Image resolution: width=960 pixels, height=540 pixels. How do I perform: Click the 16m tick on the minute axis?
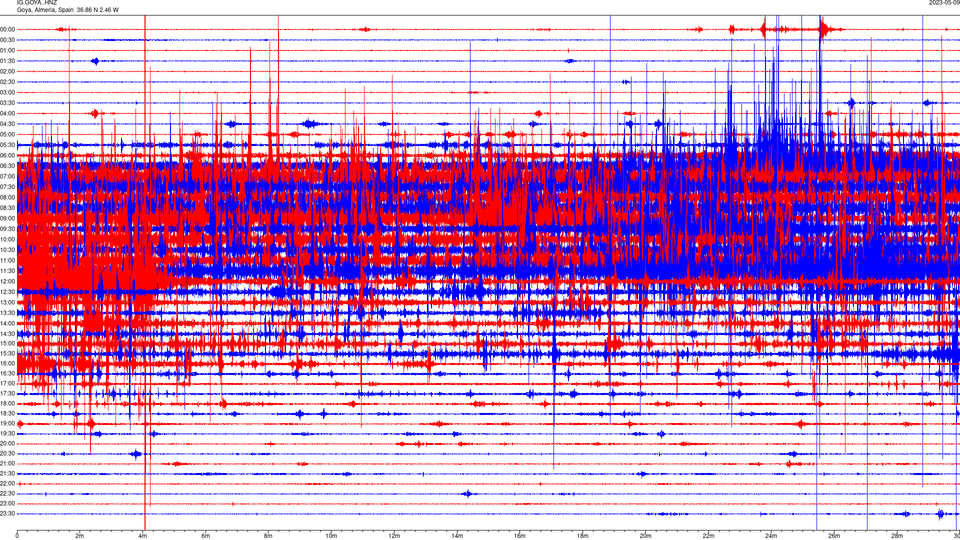(520, 536)
